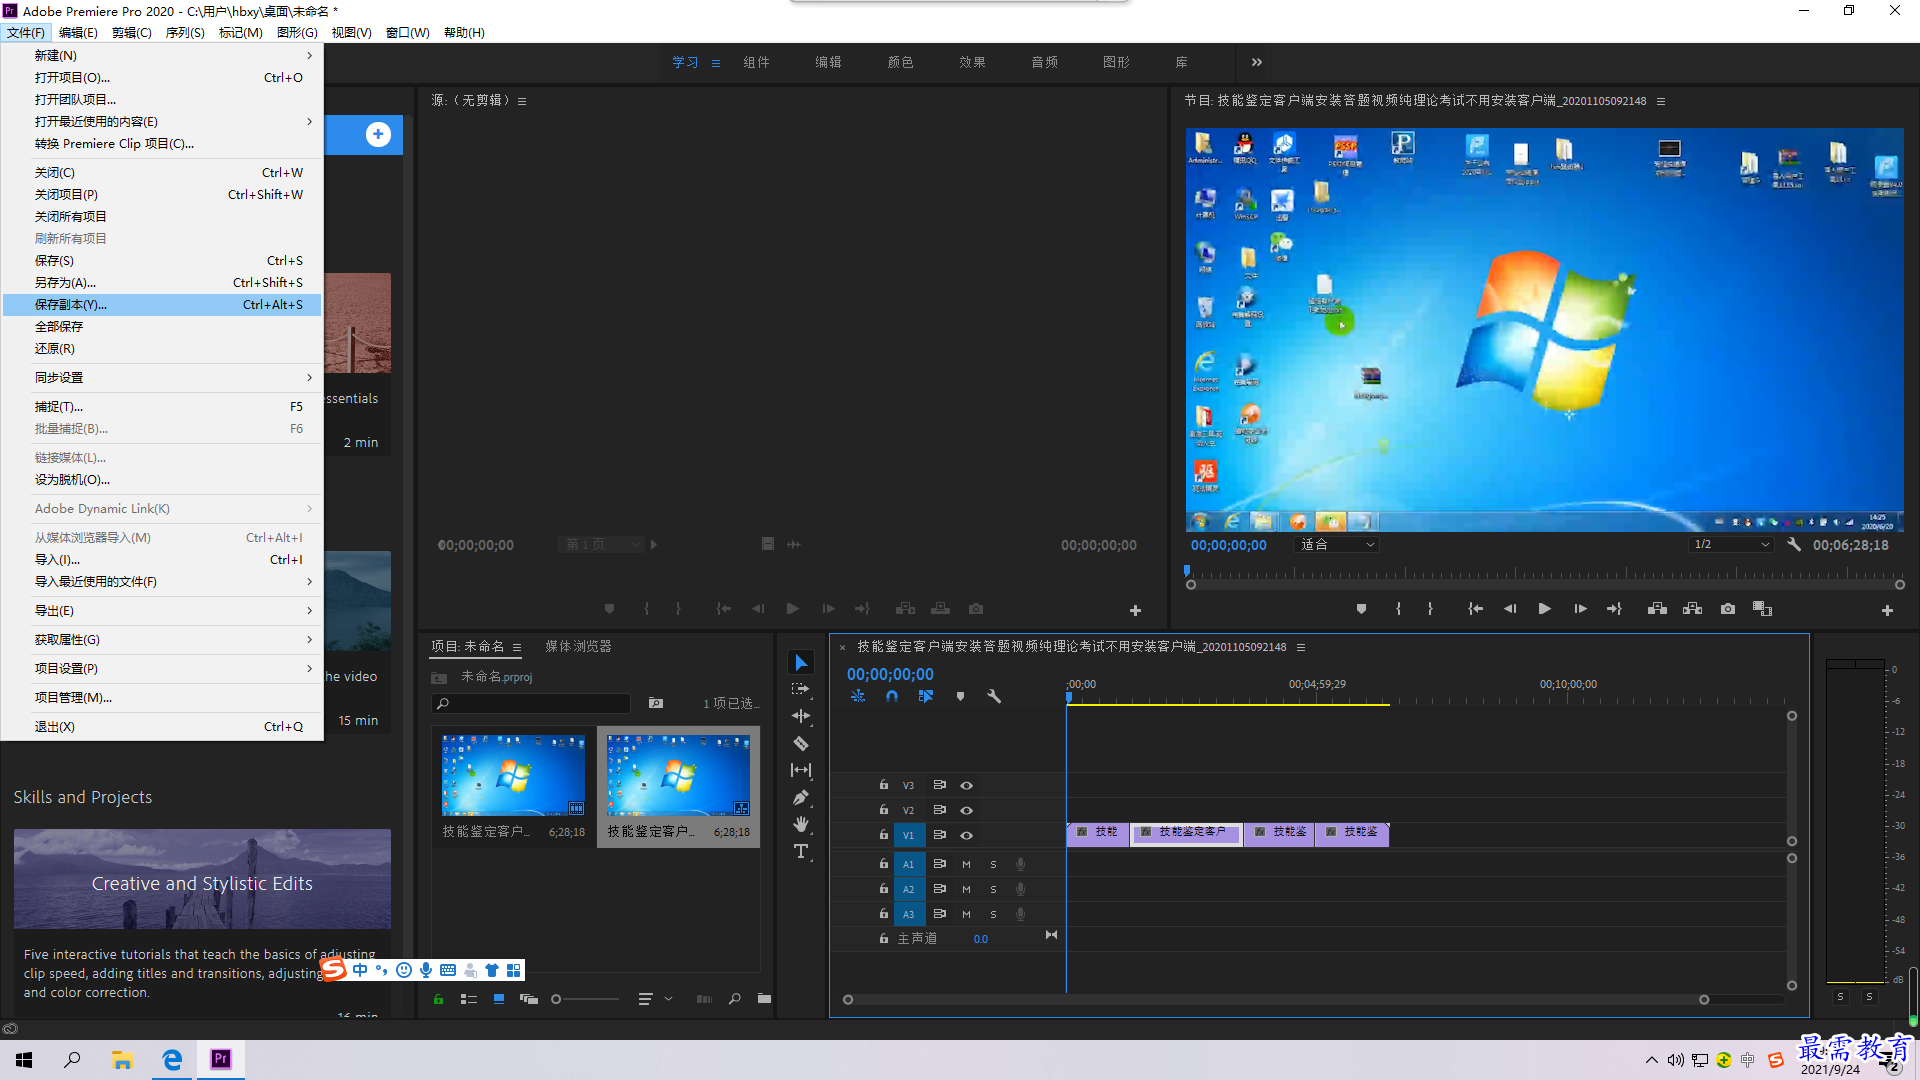Choose Close Project (关闭项目) menu item
This screenshot has height=1080, width=1920.
click(x=162, y=195)
